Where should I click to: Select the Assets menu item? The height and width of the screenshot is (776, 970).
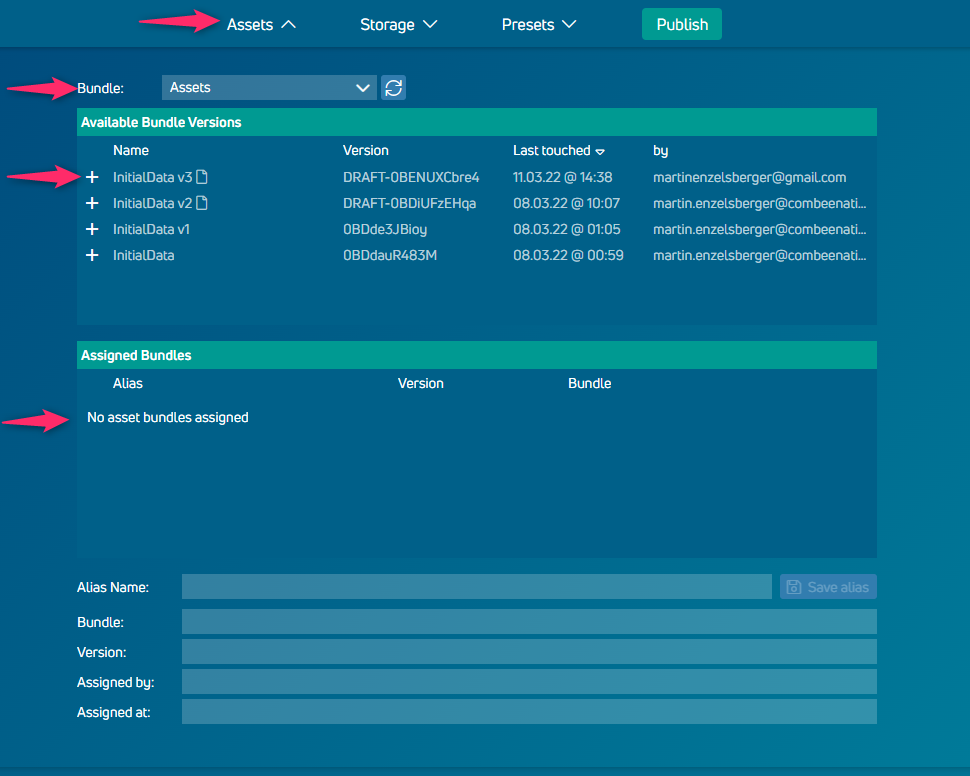[250, 24]
